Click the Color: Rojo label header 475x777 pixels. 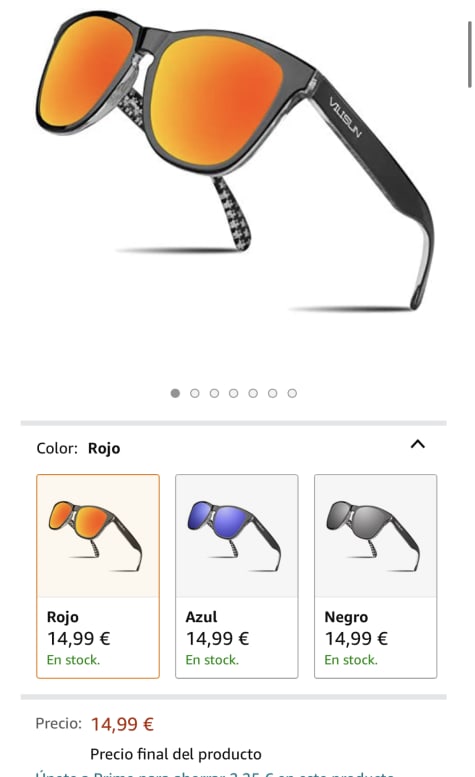(x=78, y=448)
